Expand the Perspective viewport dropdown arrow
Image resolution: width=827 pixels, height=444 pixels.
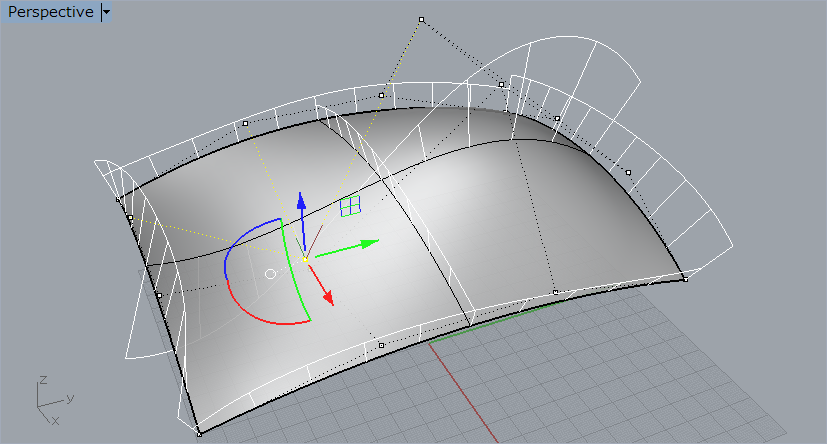click(x=107, y=12)
